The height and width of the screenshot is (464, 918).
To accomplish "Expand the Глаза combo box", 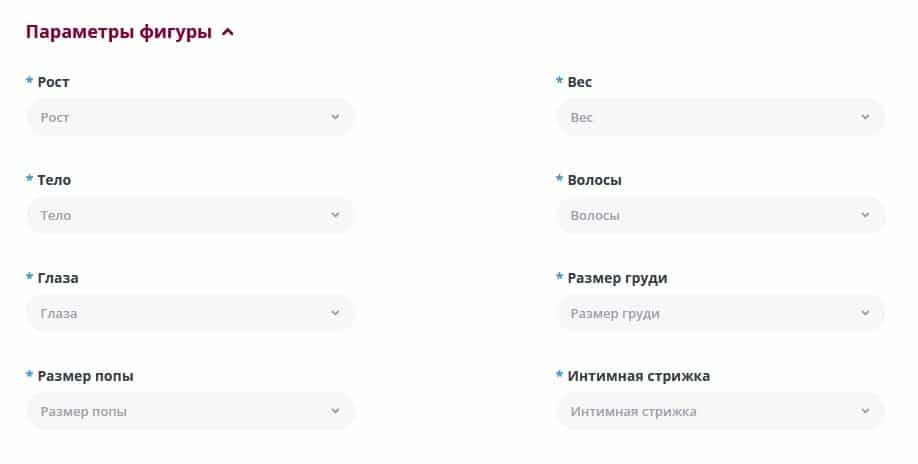I will pos(190,313).
